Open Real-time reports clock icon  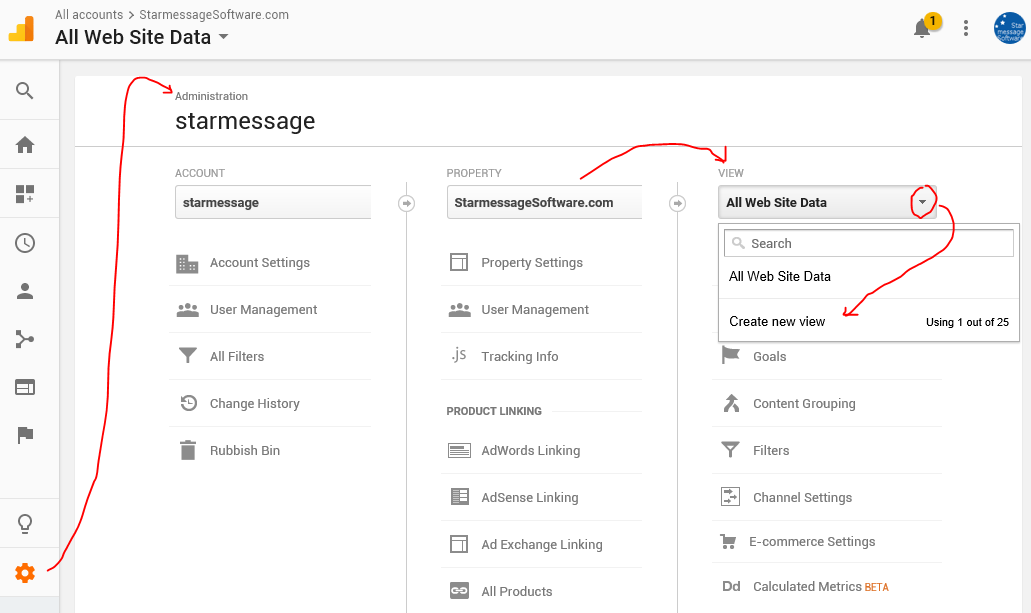pyautogui.click(x=25, y=243)
